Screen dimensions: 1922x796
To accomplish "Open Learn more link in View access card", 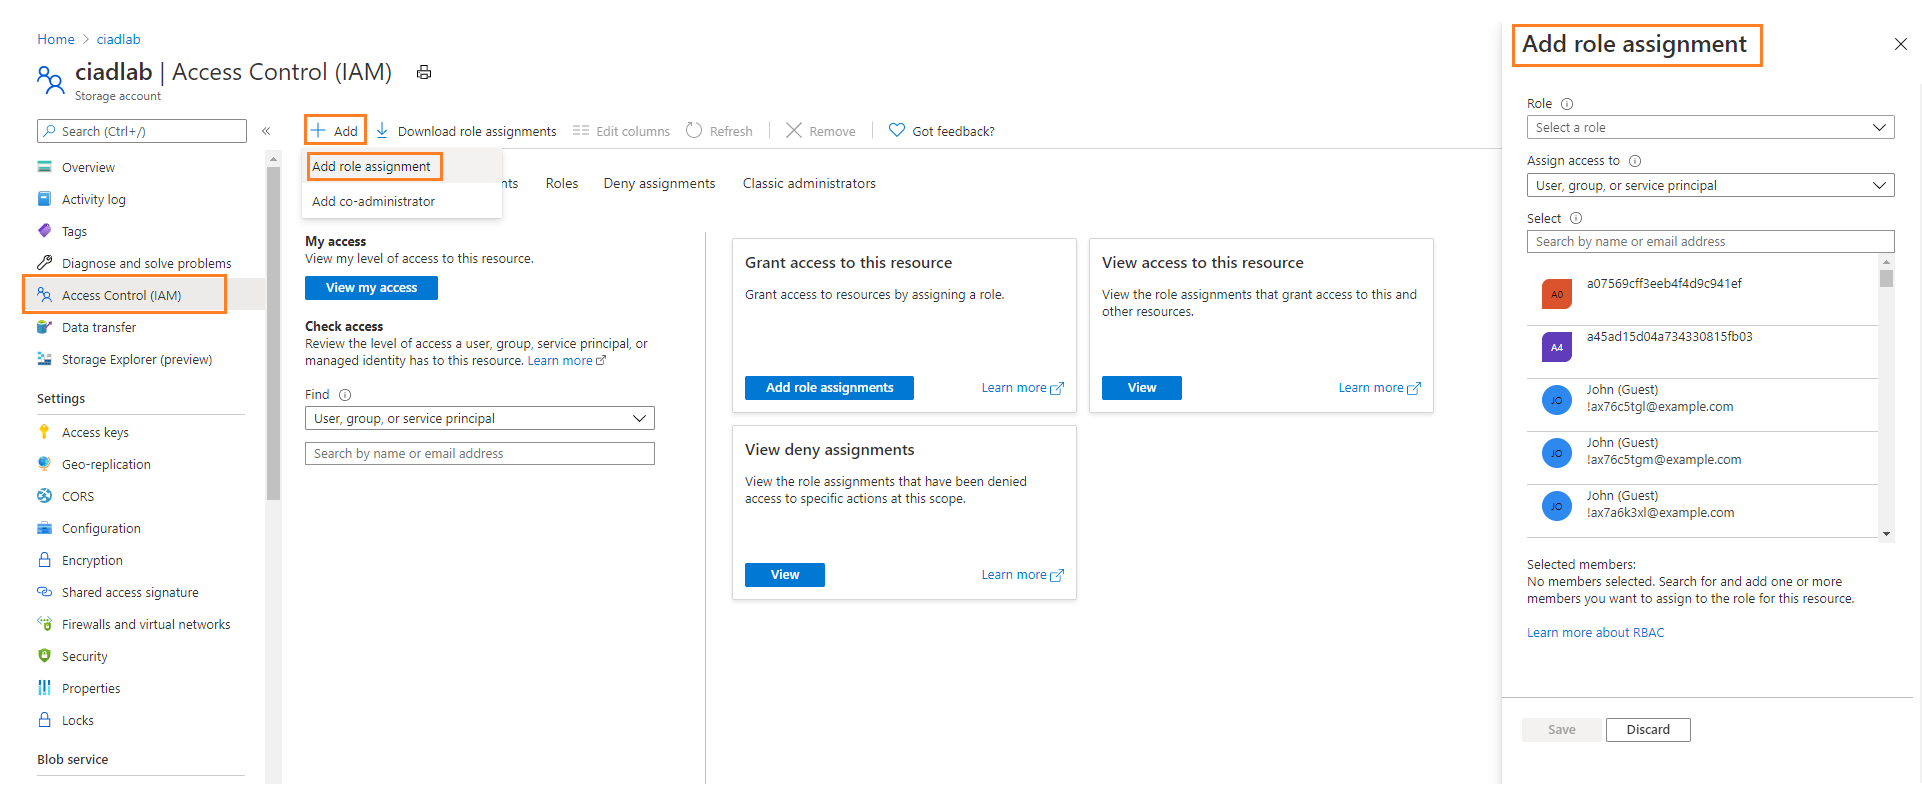I will 1379,388.
